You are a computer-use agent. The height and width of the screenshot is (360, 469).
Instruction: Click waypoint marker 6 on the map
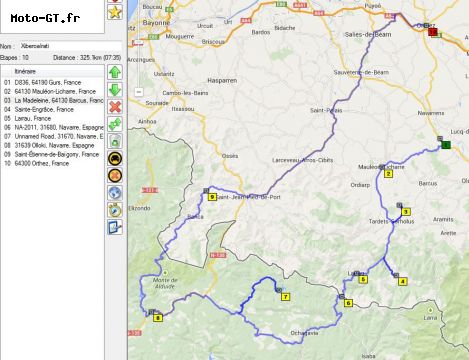tap(348, 303)
